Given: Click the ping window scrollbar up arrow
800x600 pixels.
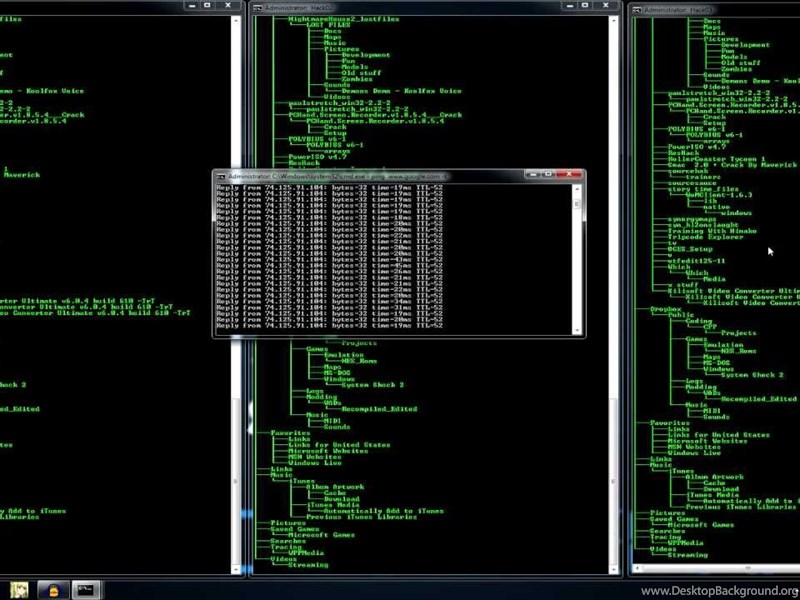Looking at the screenshot, I should 577,189.
